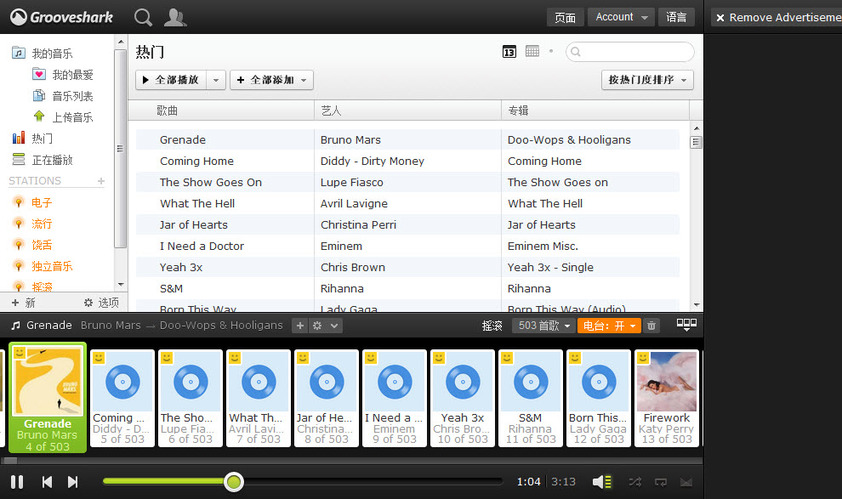Switch to calendar-style list view icon
This screenshot has height=499, width=842.
[509, 52]
